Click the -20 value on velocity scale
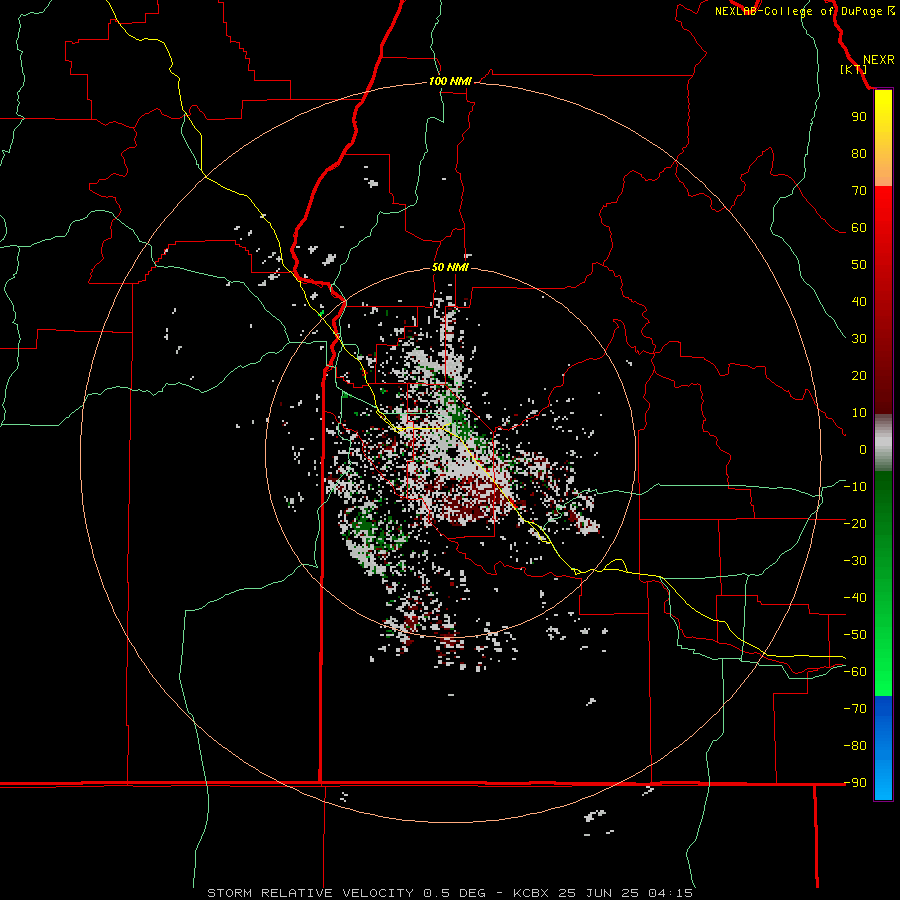Image resolution: width=900 pixels, height=900 pixels. click(855, 523)
